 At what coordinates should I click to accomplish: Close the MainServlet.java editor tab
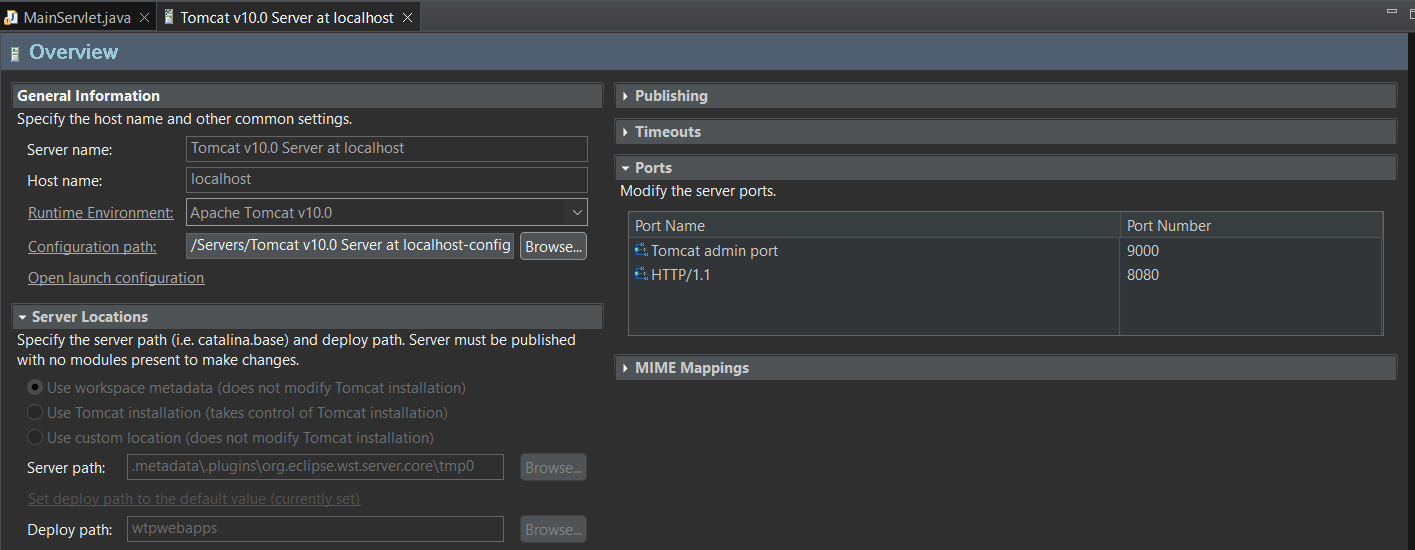pos(144,18)
